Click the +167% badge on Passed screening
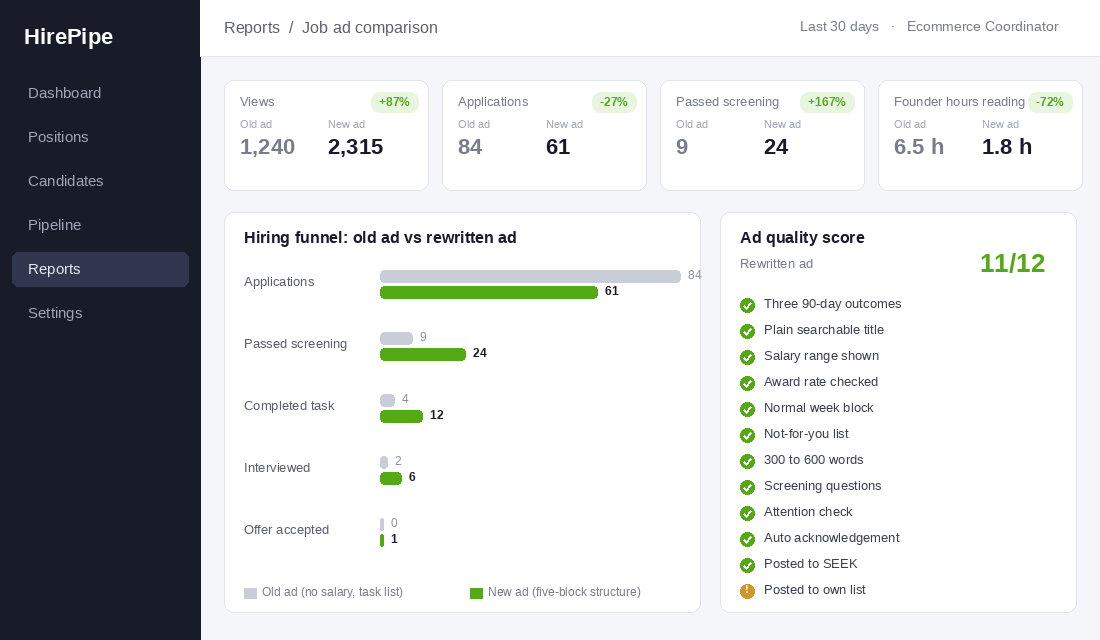 point(826,102)
